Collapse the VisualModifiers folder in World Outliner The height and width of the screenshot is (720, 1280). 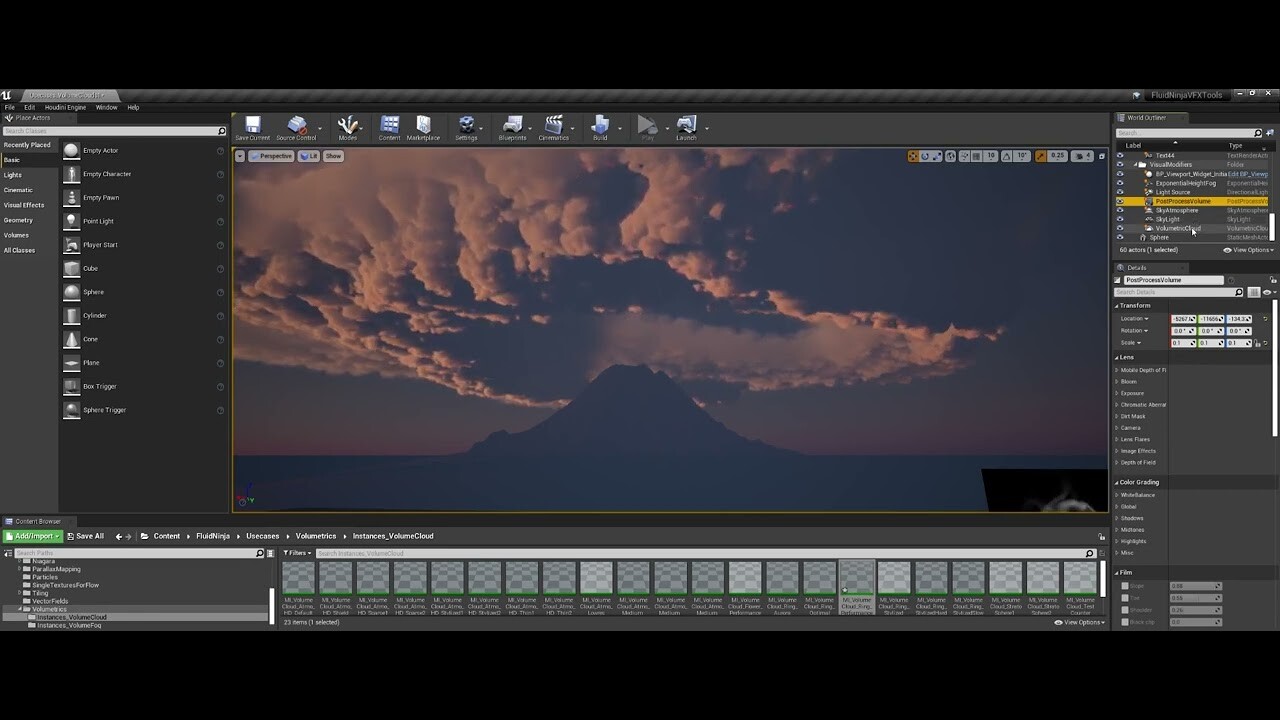pyautogui.click(x=1138, y=165)
